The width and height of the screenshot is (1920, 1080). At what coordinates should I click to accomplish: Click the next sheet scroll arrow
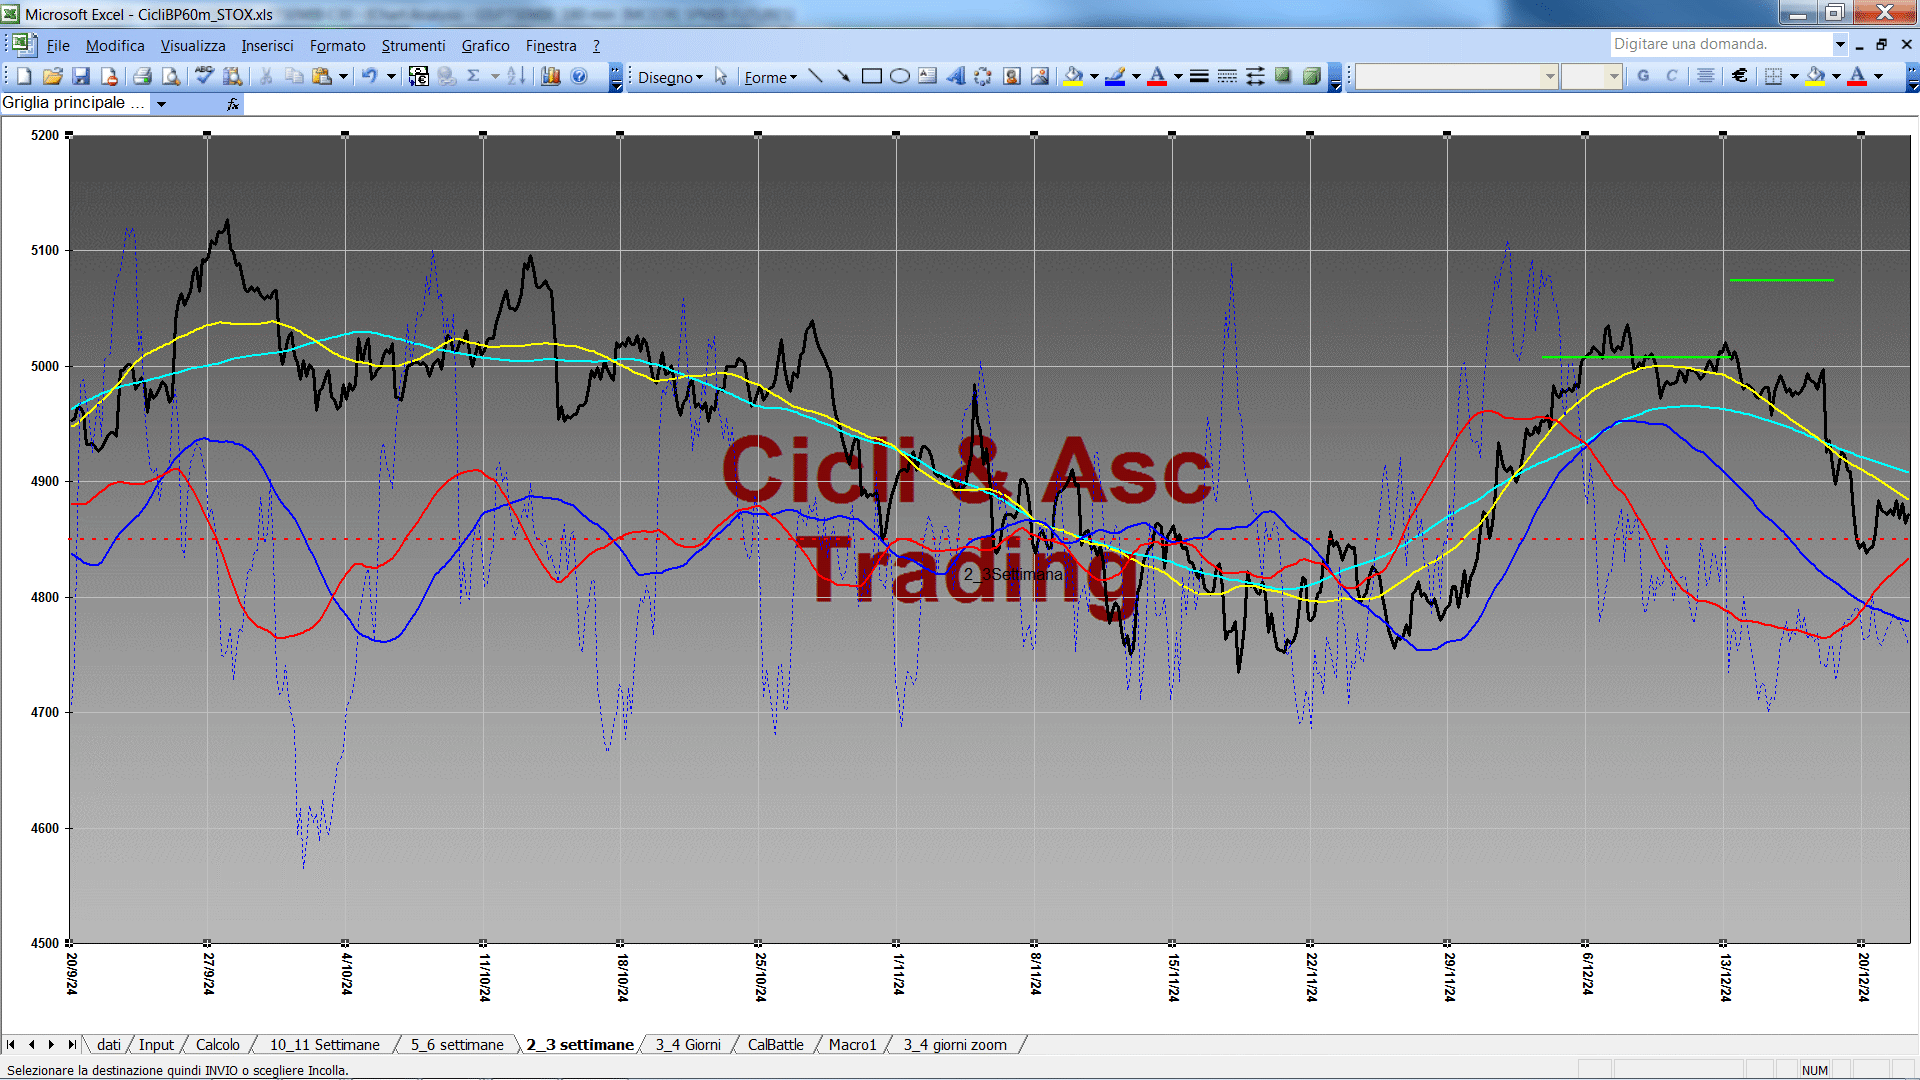pos(51,1044)
